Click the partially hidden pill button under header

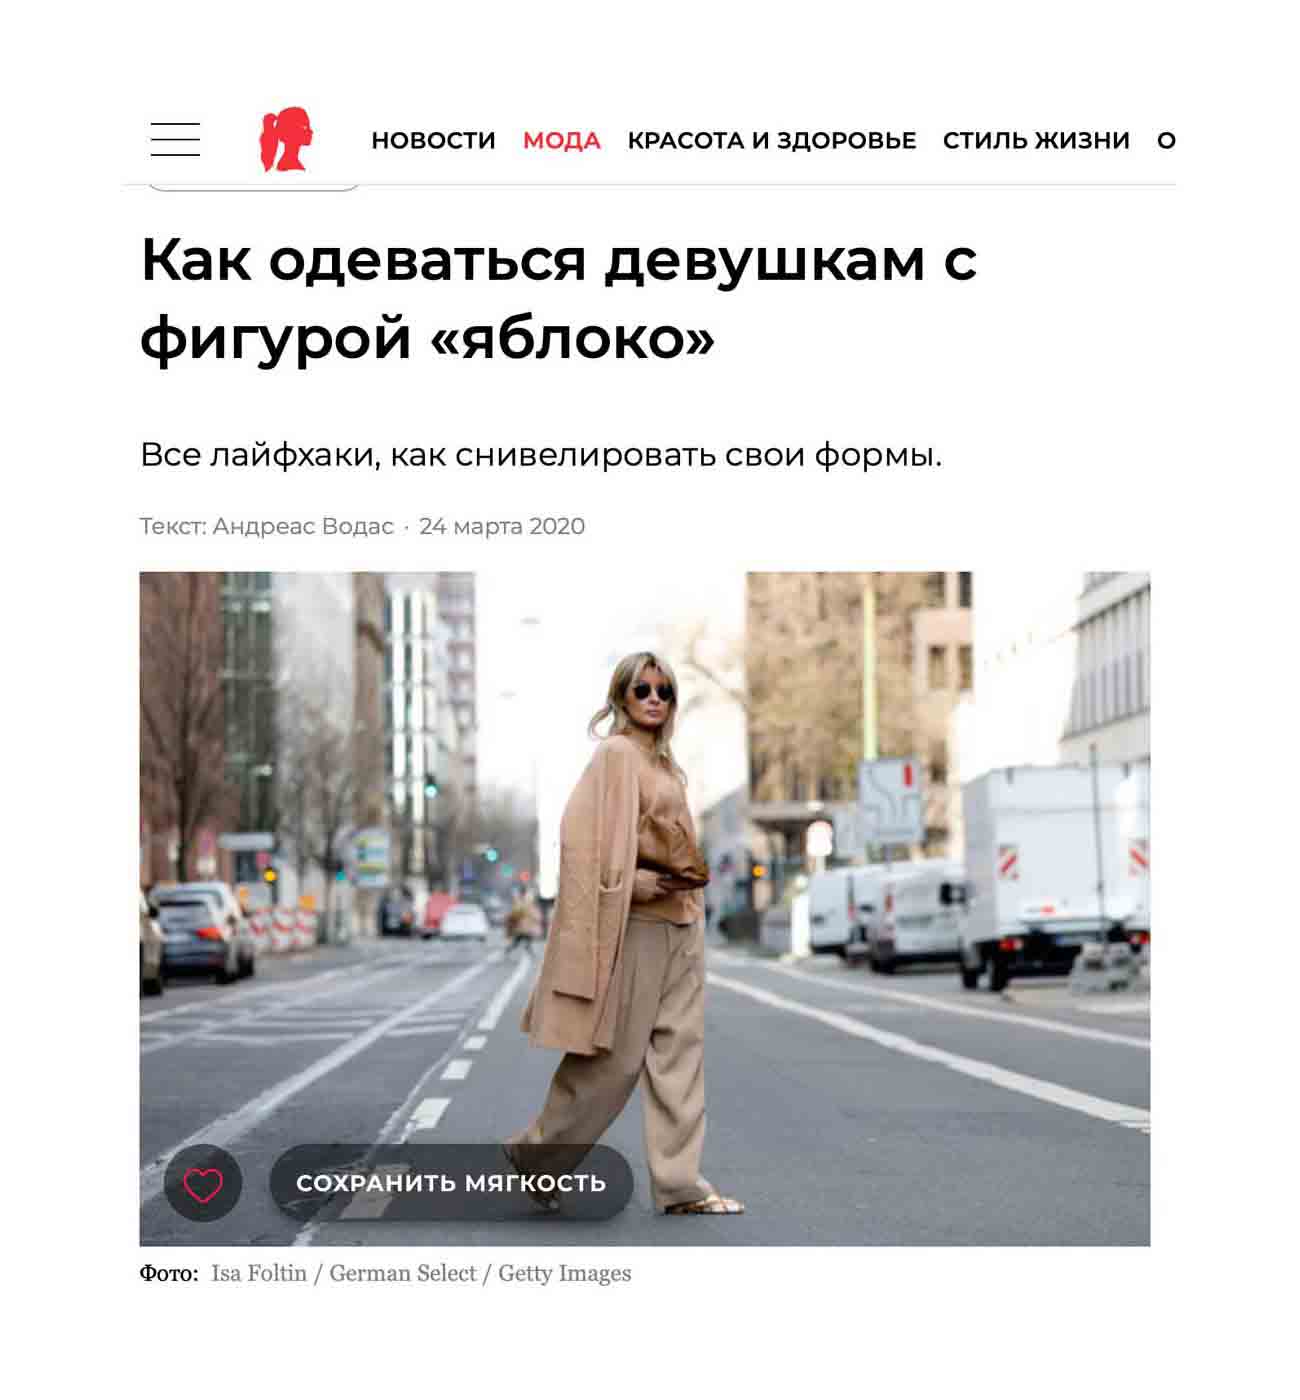pos(254,187)
